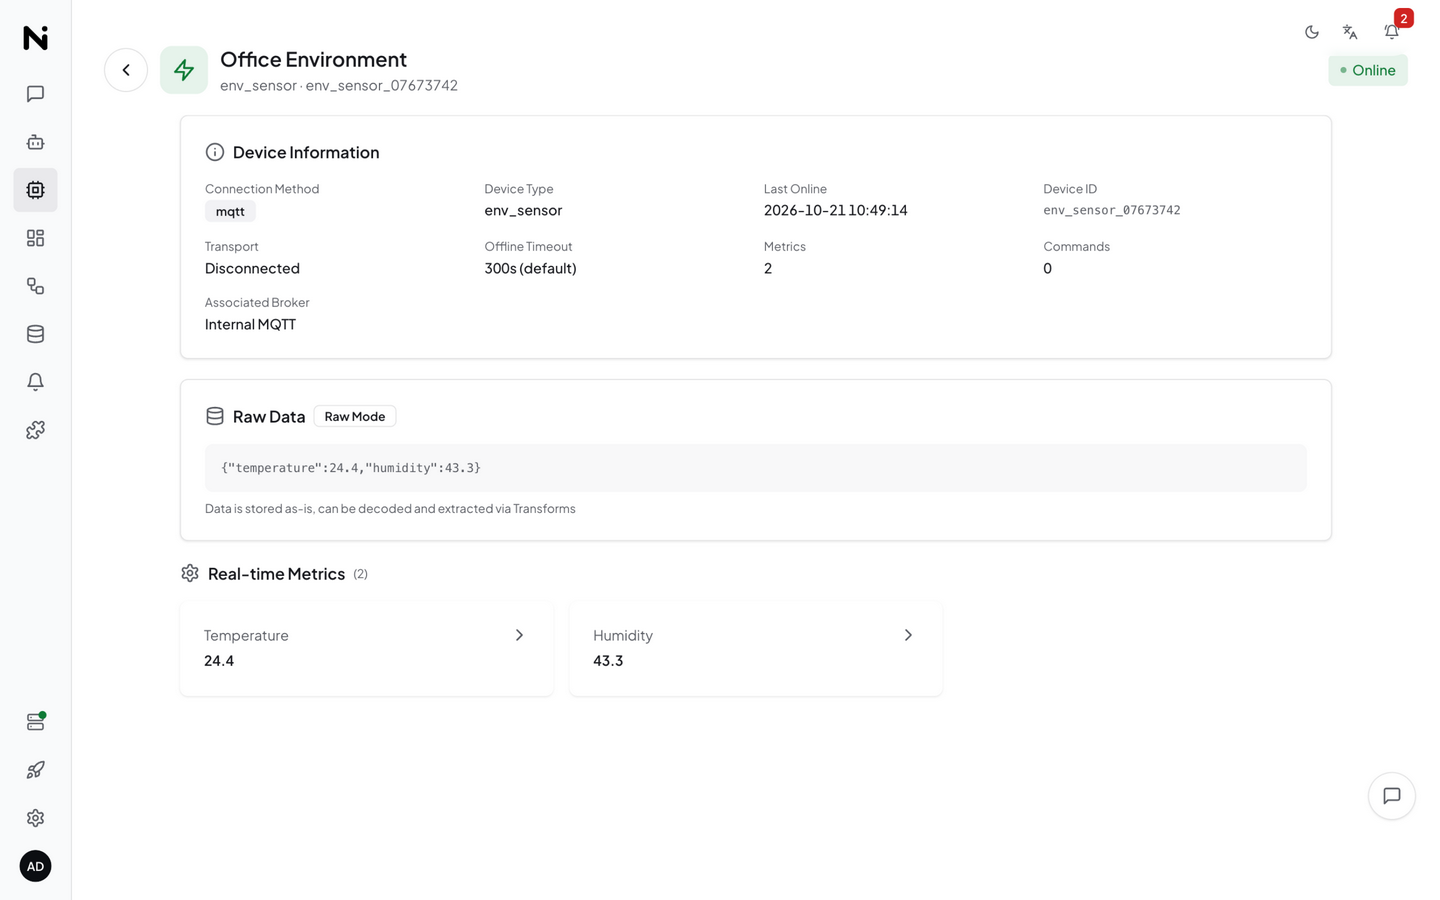Image resolution: width=1440 pixels, height=900 pixels.
Task: Click the Last Online timestamp 2026-10-21 10:49:14
Action: (x=836, y=210)
